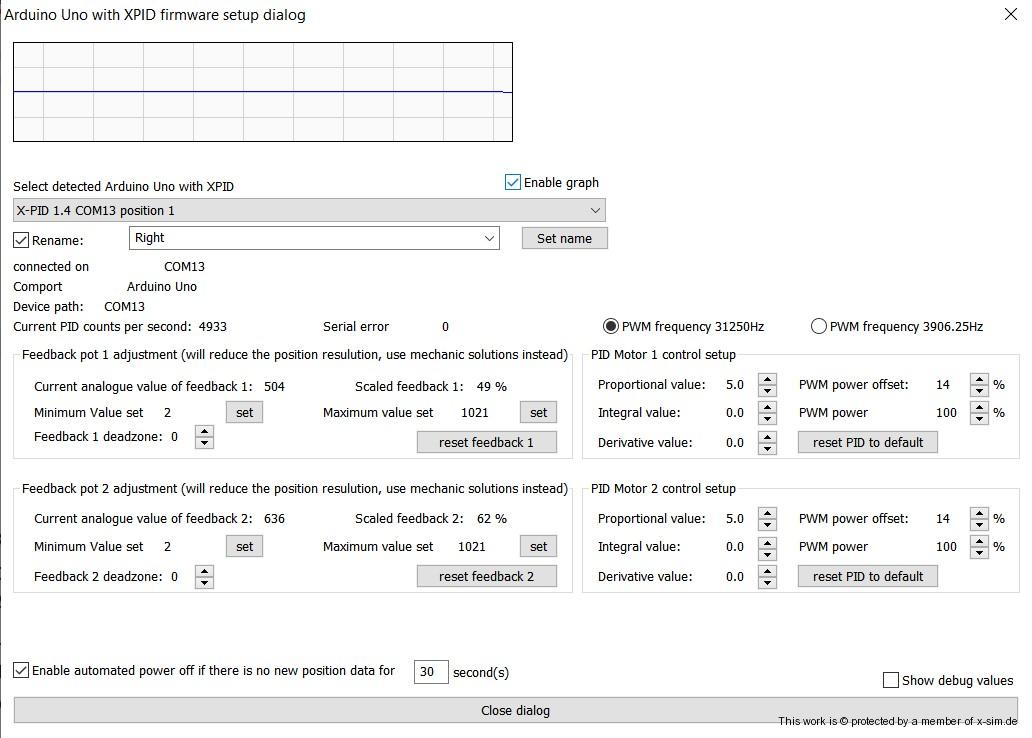Increase Feedback 1 deadzone with up arrow
Viewport: 1032px width, 738px height.
pos(204,431)
